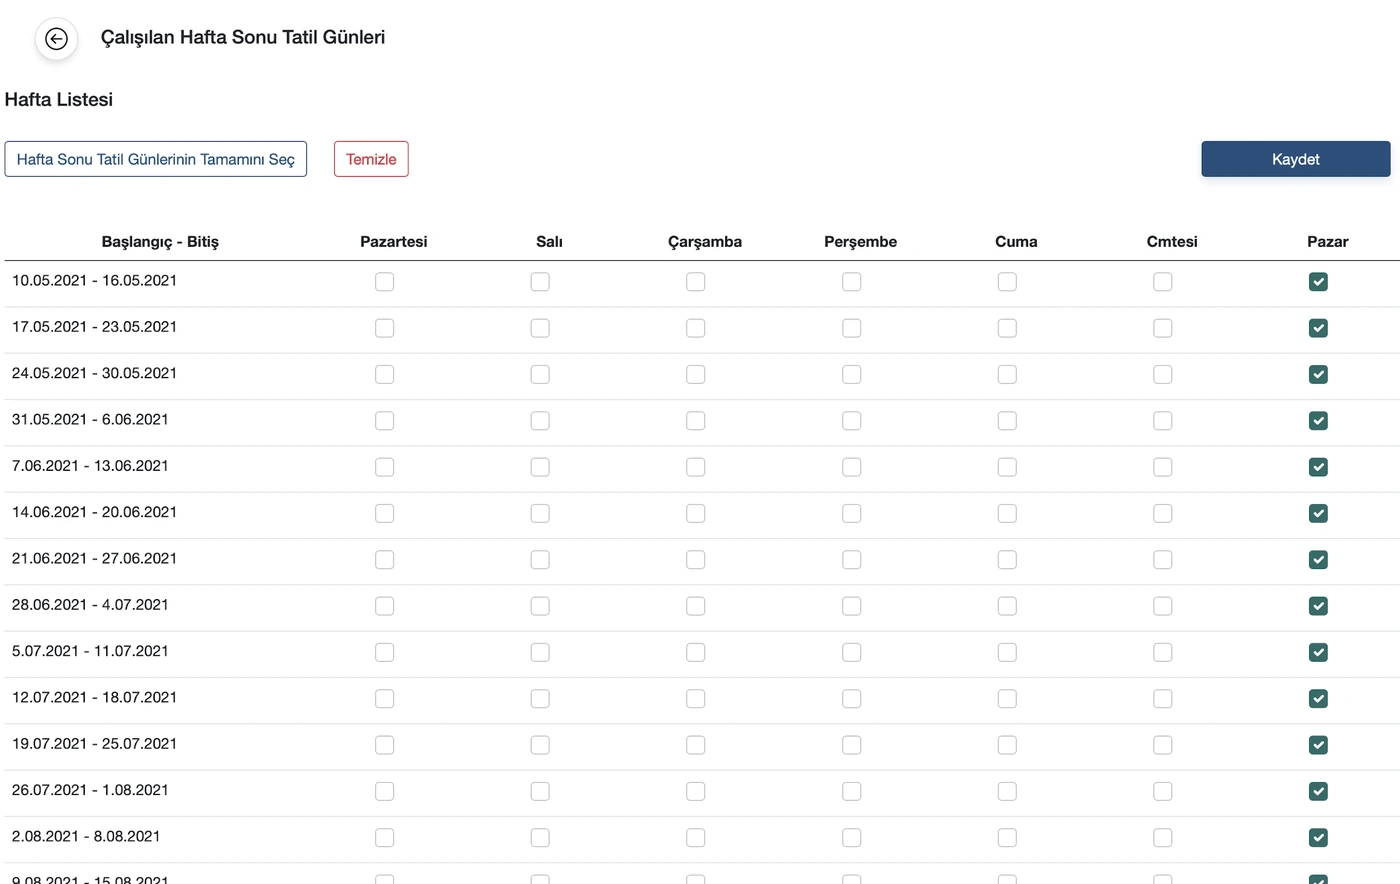This screenshot has height=884, width=1400.
Task: Select the date range '21.06.2021 - 27.06.2021'
Action: click(95, 558)
